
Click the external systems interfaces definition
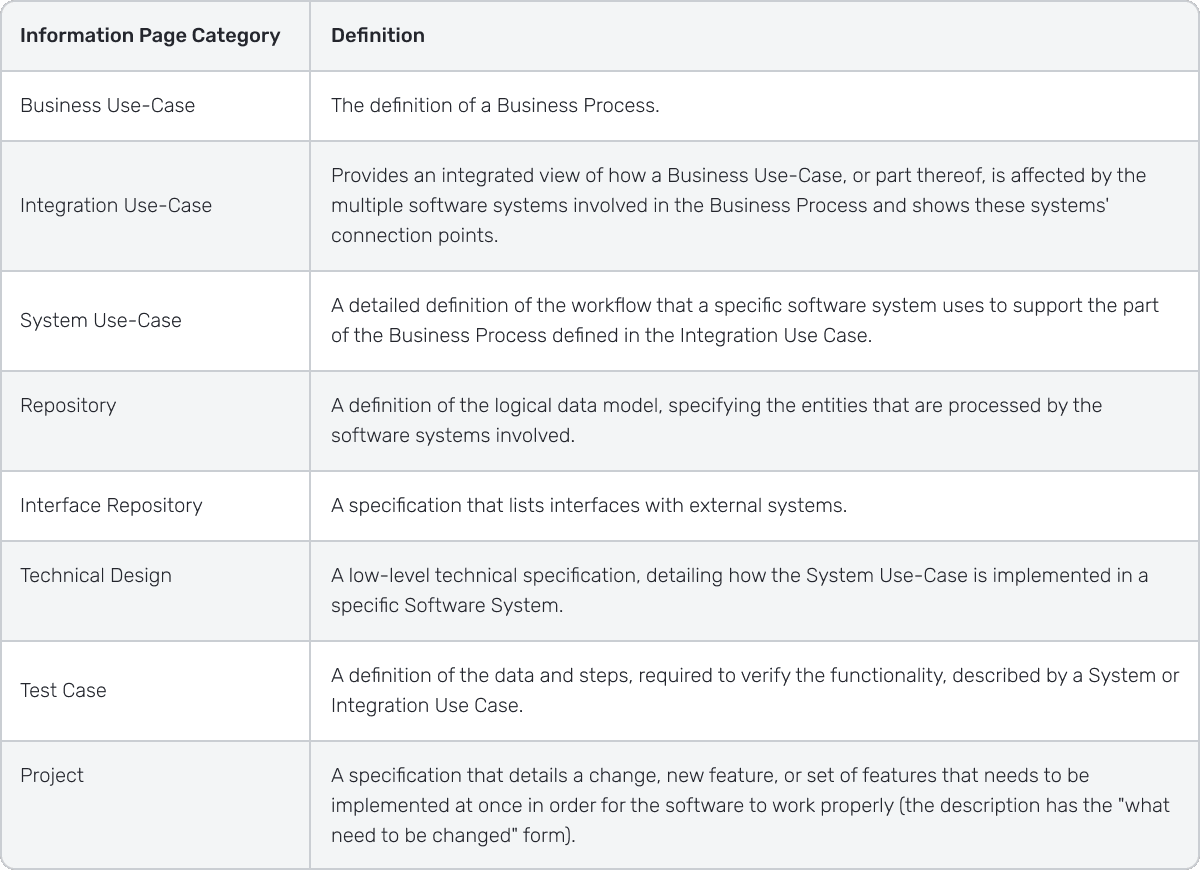[589, 505]
